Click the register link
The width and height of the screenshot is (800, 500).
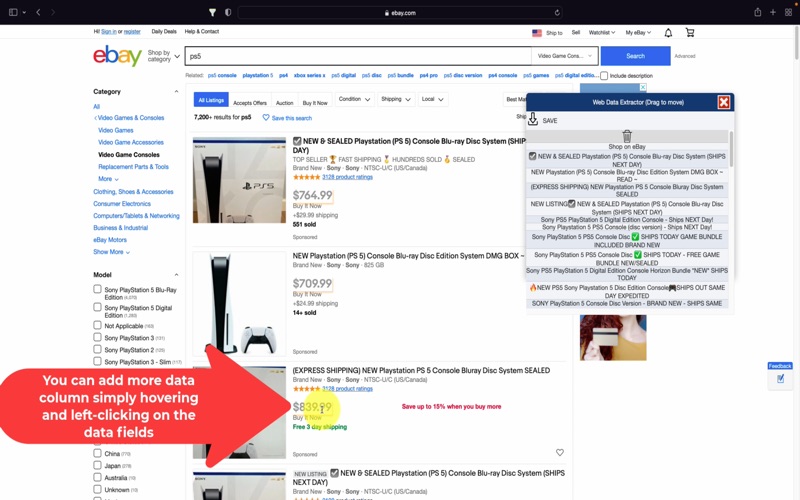tap(132, 31)
